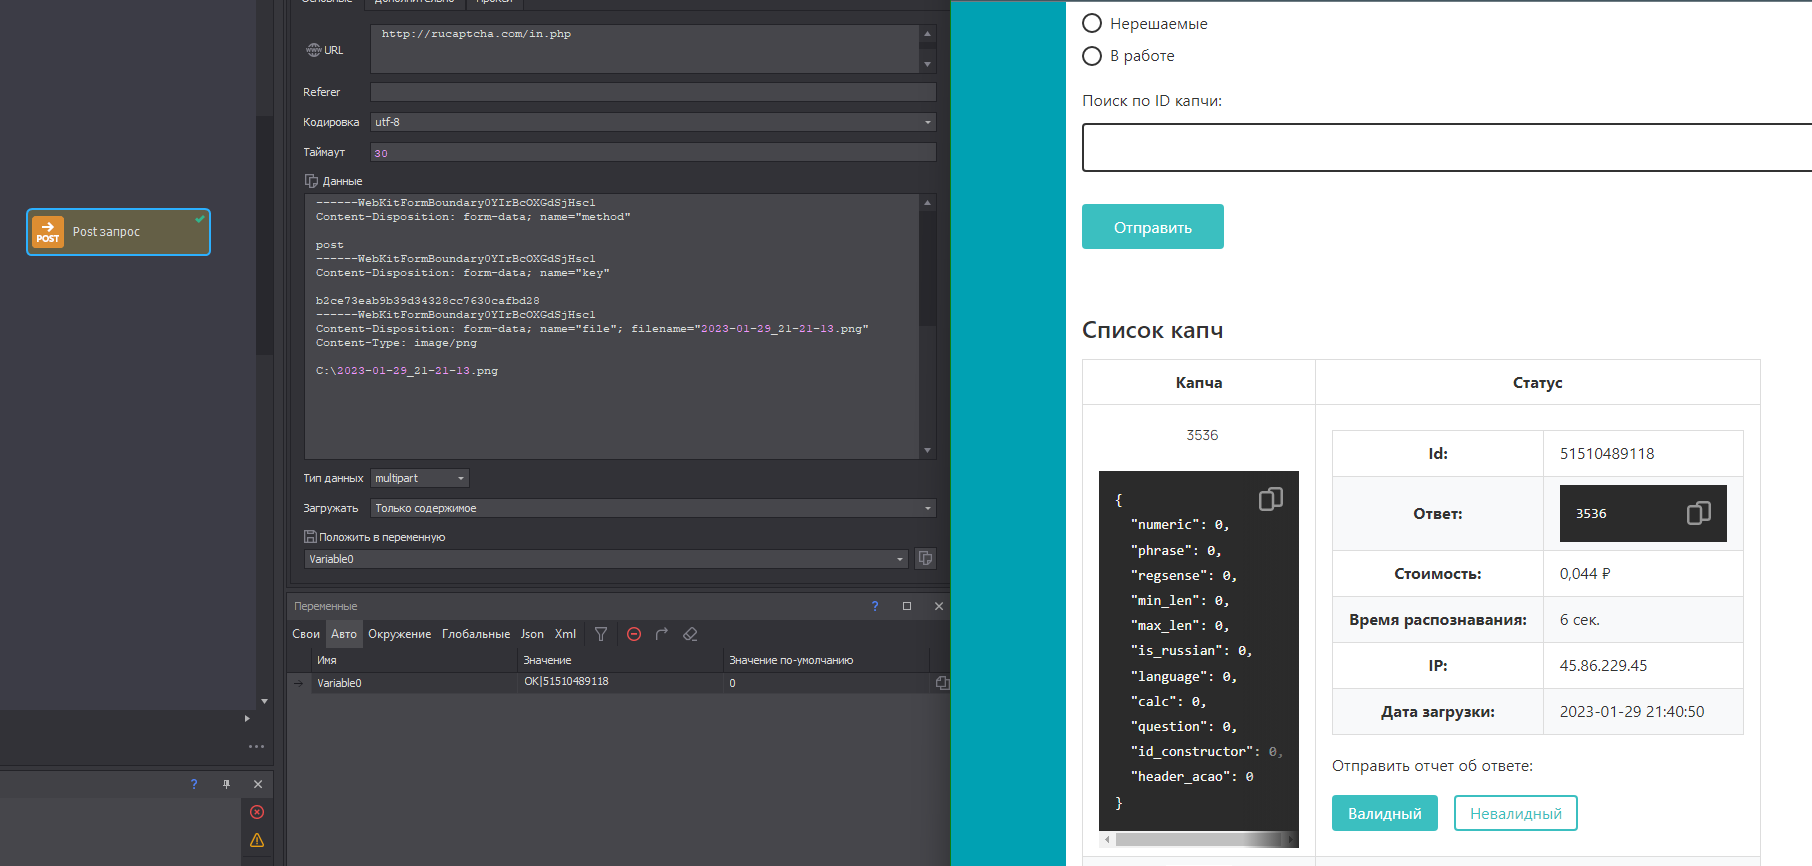Switch to the Авто variables tab
This screenshot has width=1812, height=866.
(x=344, y=634)
